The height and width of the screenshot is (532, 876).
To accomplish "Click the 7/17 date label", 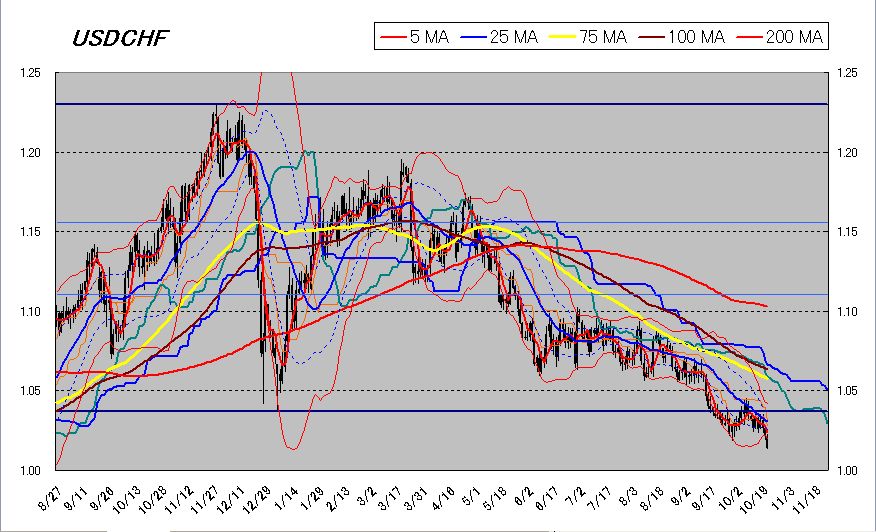I will [x=598, y=498].
